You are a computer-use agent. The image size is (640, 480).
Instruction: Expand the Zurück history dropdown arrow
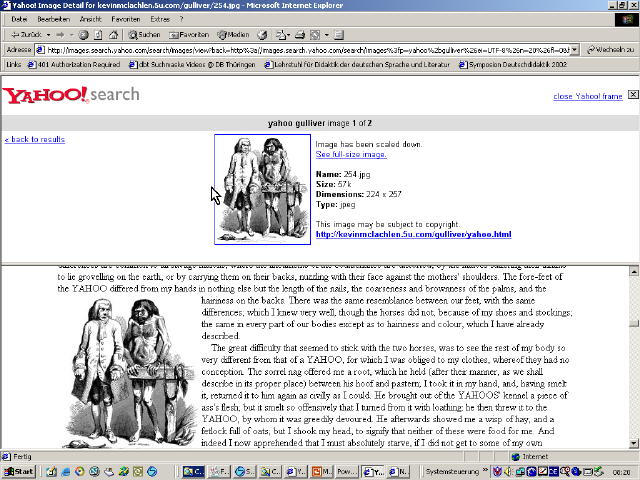[47, 34]
